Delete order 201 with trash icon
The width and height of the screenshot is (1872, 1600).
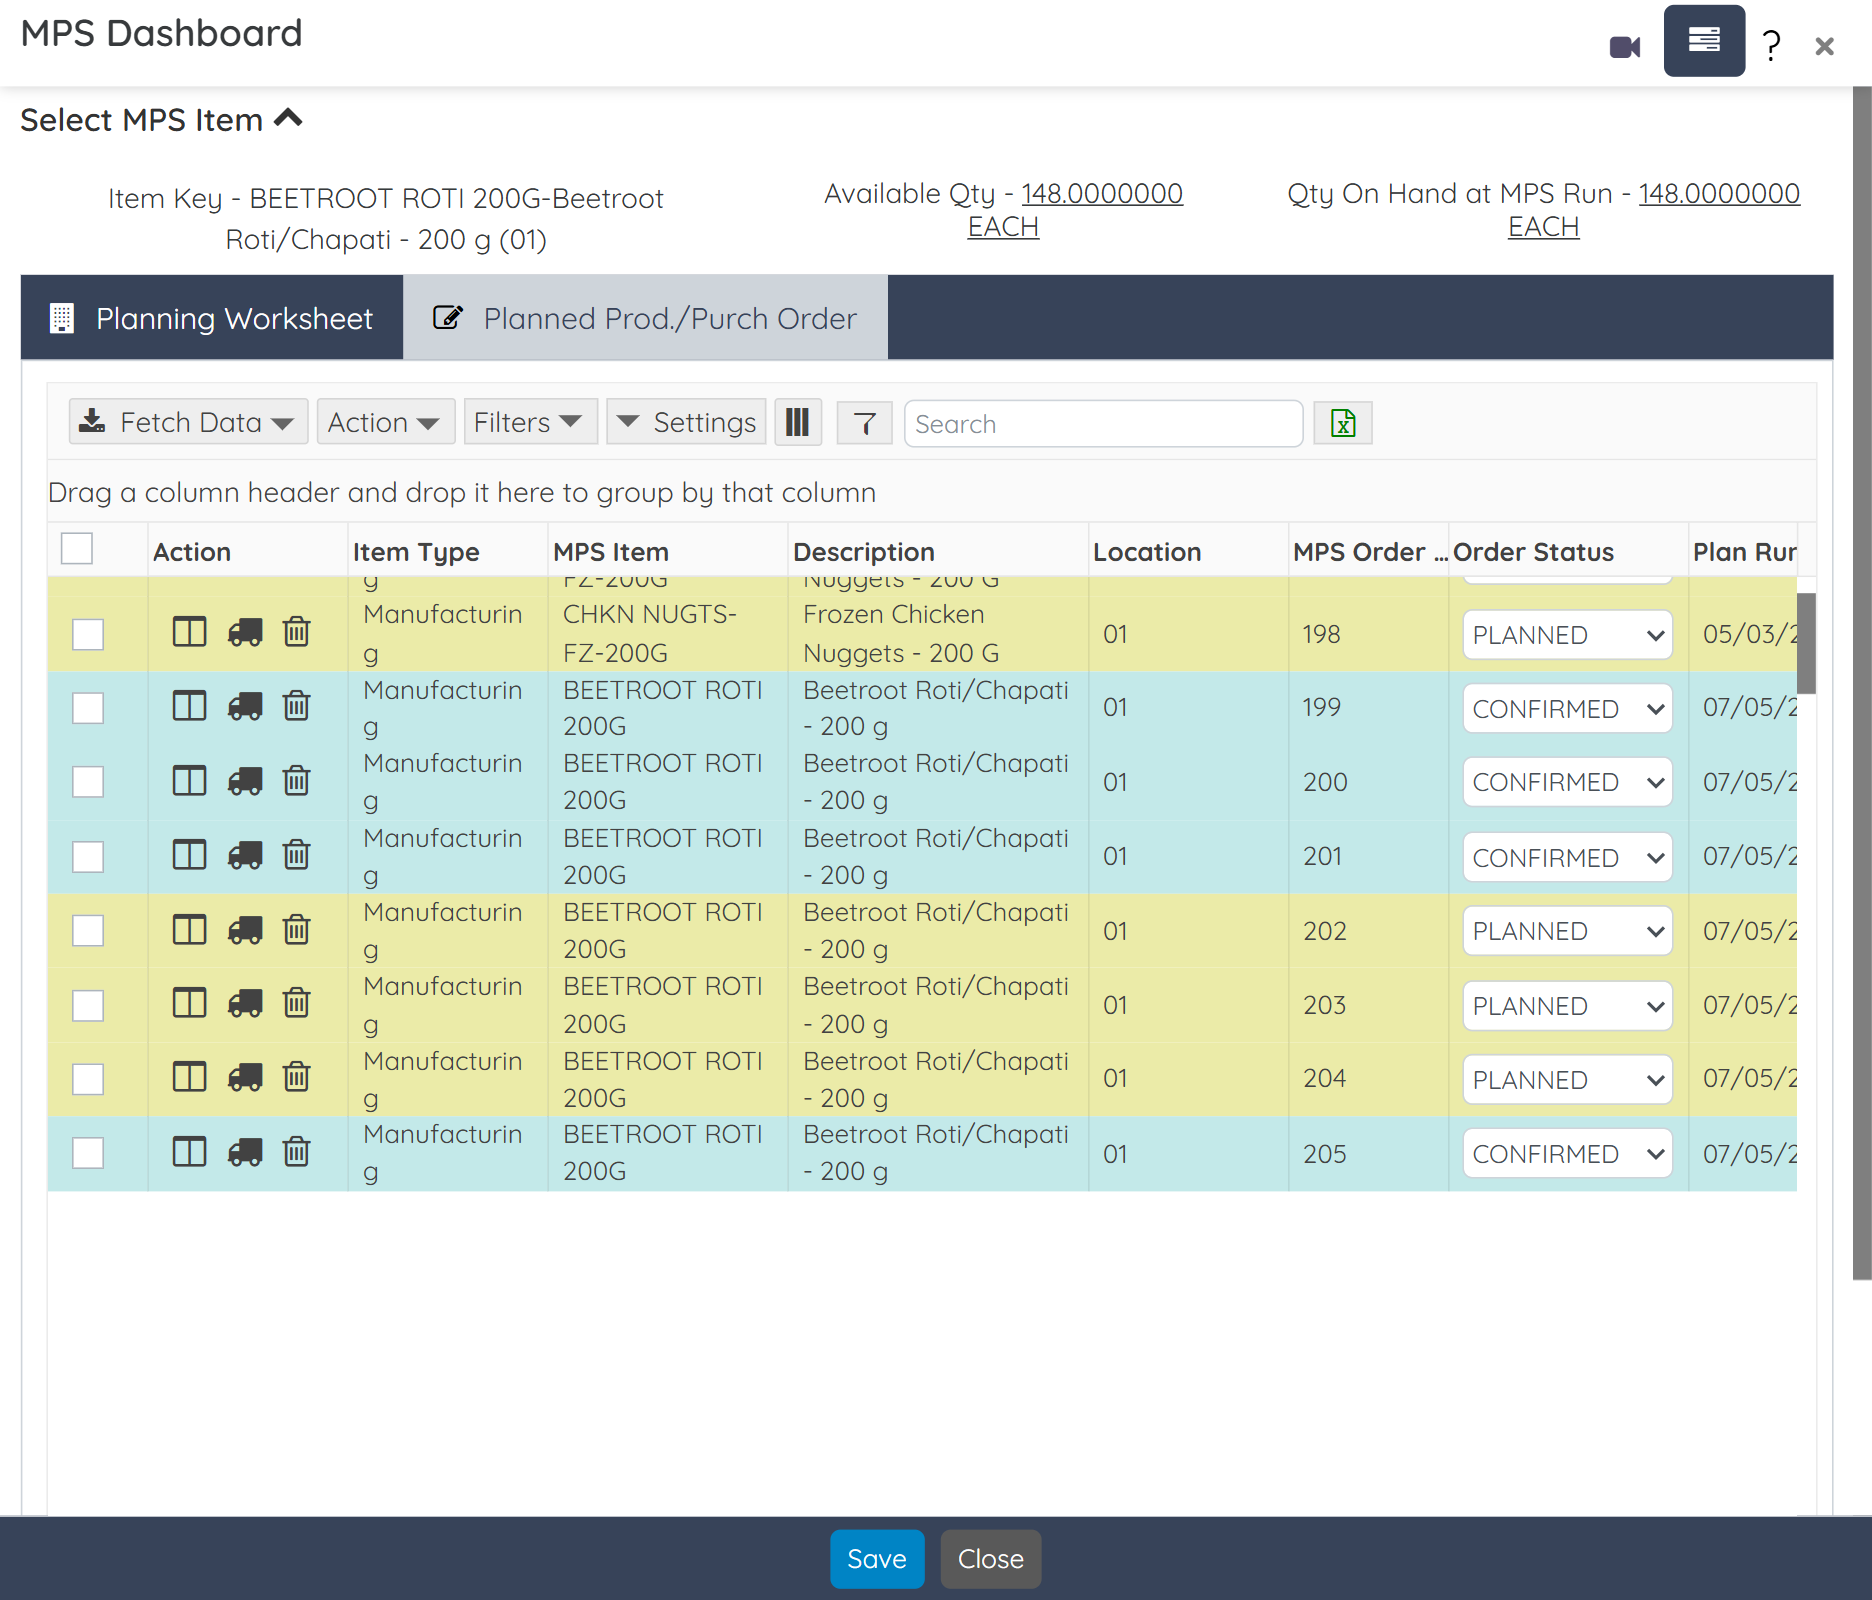297,855
